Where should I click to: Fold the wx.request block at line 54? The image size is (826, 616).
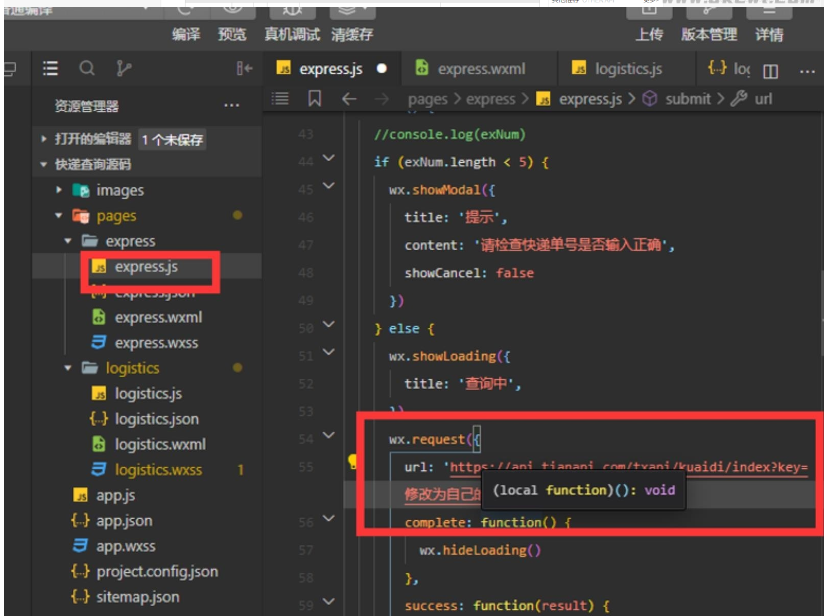(328, 437)
